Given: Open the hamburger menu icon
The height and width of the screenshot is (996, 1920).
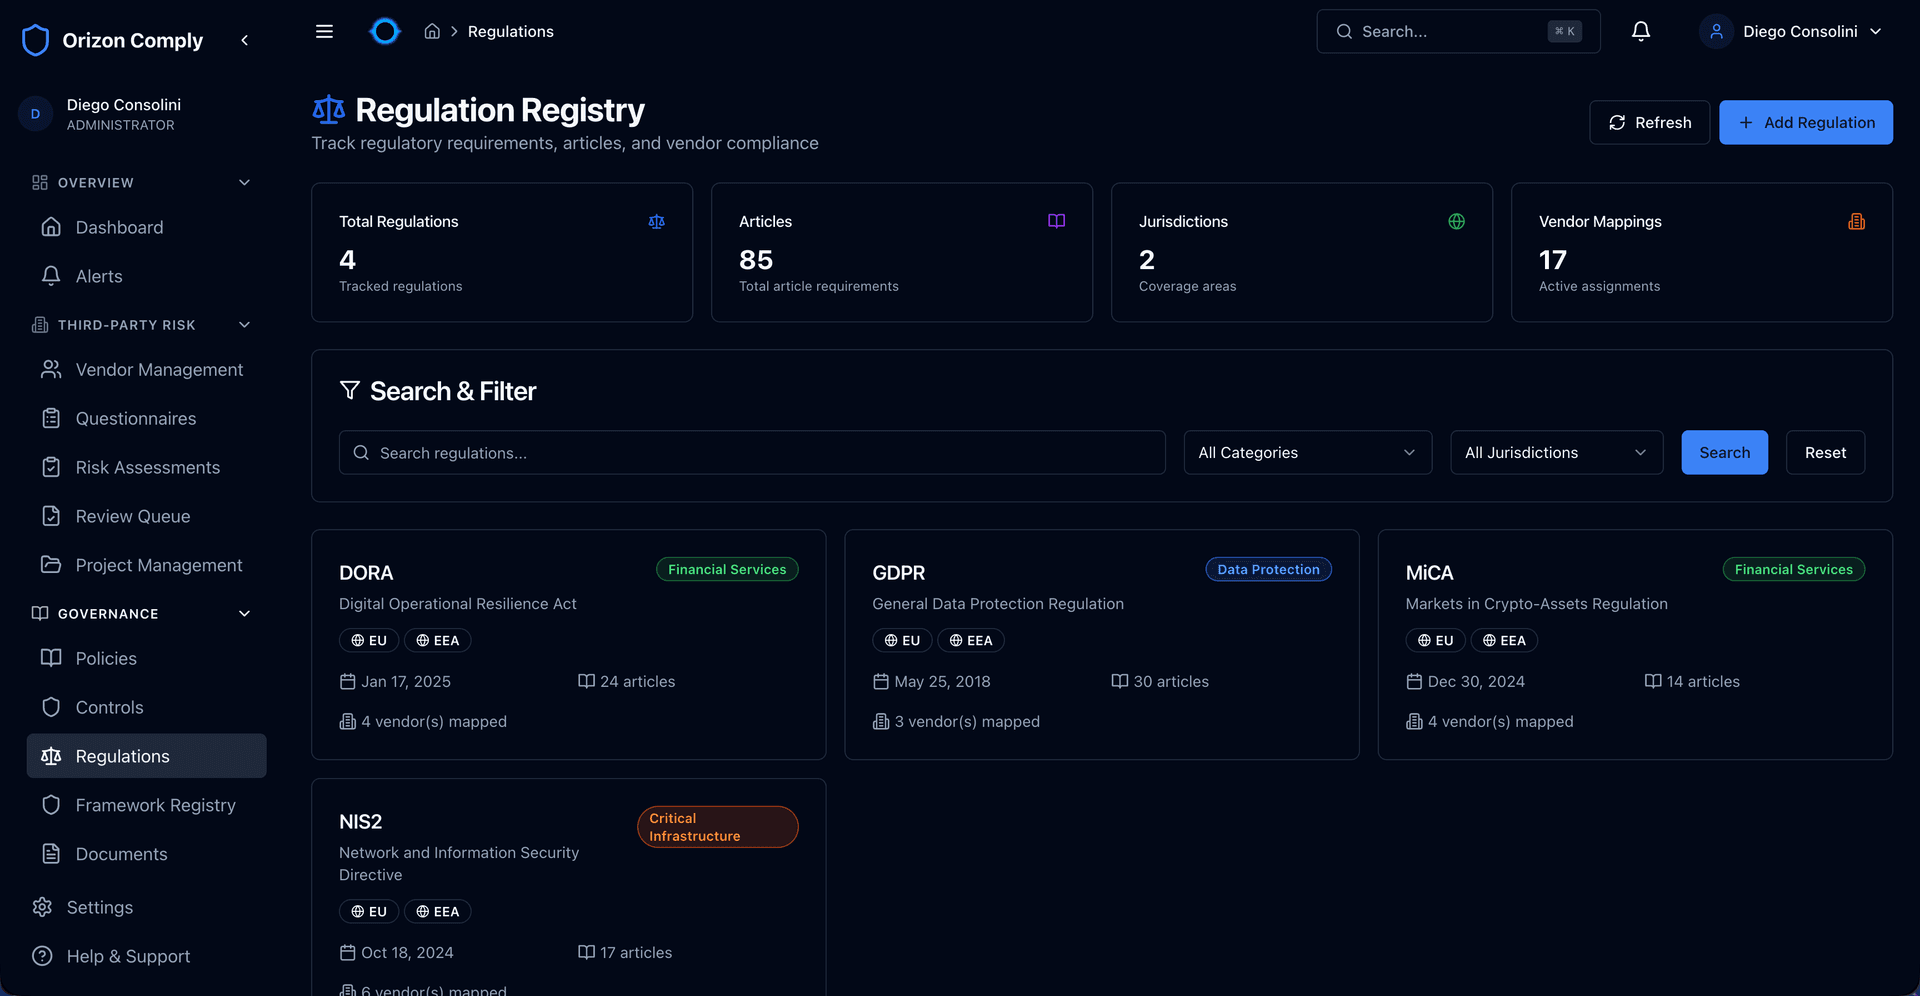Looking at the screenshot, I should [x=324, y=31].
